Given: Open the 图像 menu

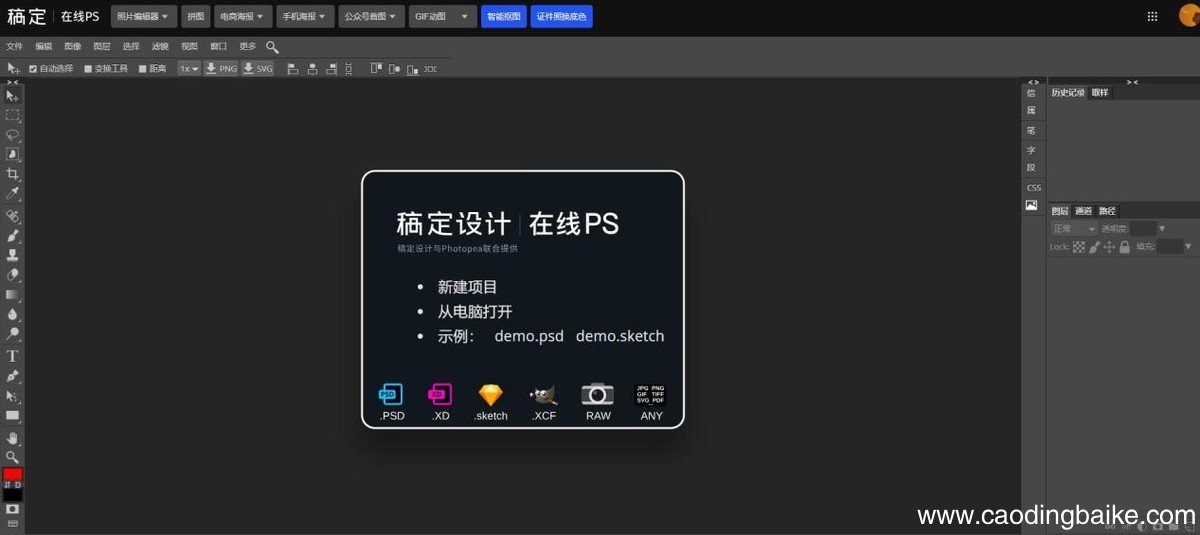Looking at the screenshot, I should [73, 47].
